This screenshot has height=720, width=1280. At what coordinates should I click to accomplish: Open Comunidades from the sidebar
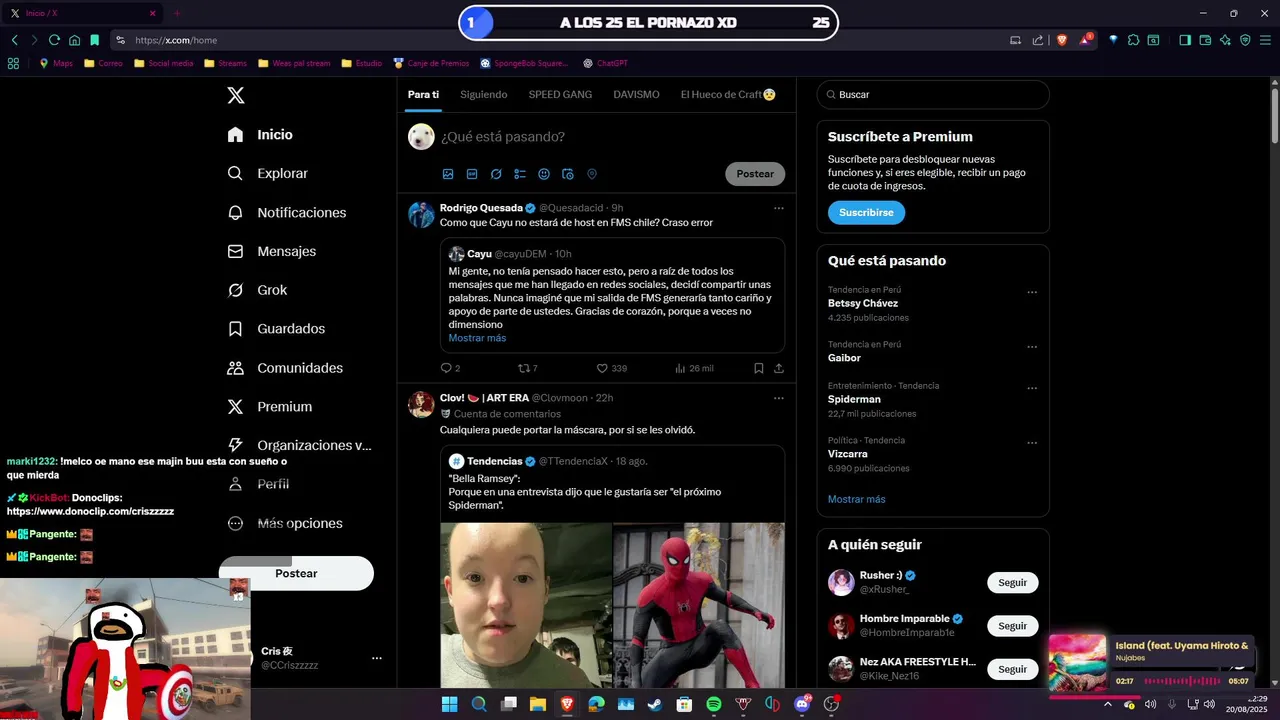[284, 368]
